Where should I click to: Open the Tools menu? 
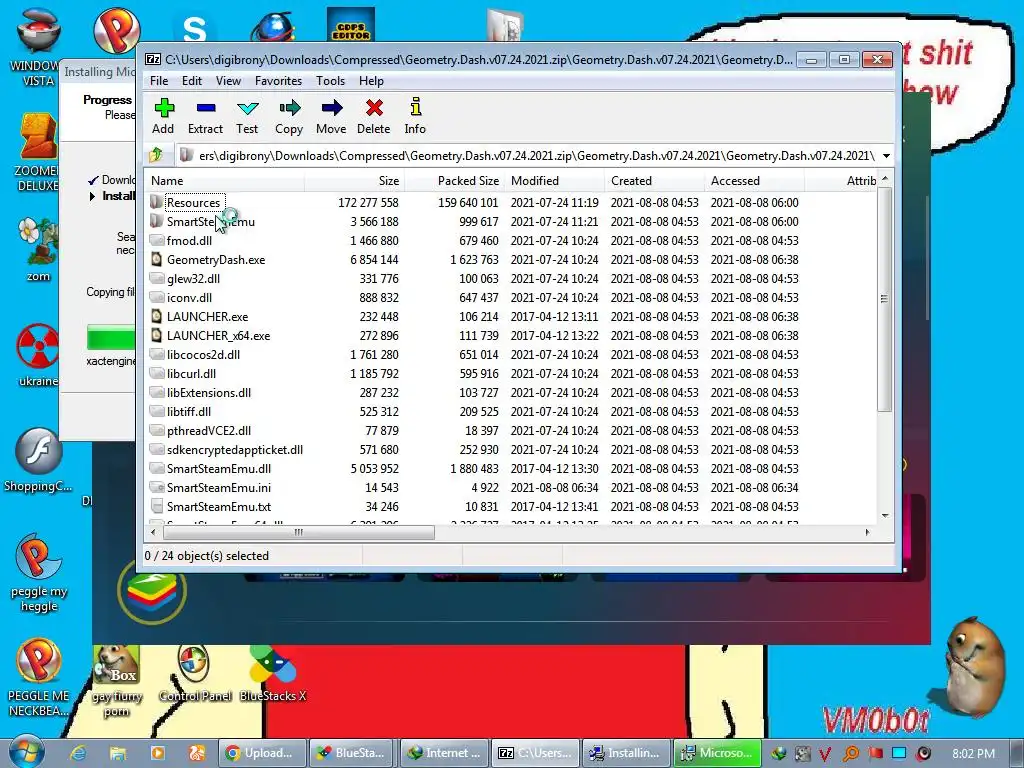(330, 81)
